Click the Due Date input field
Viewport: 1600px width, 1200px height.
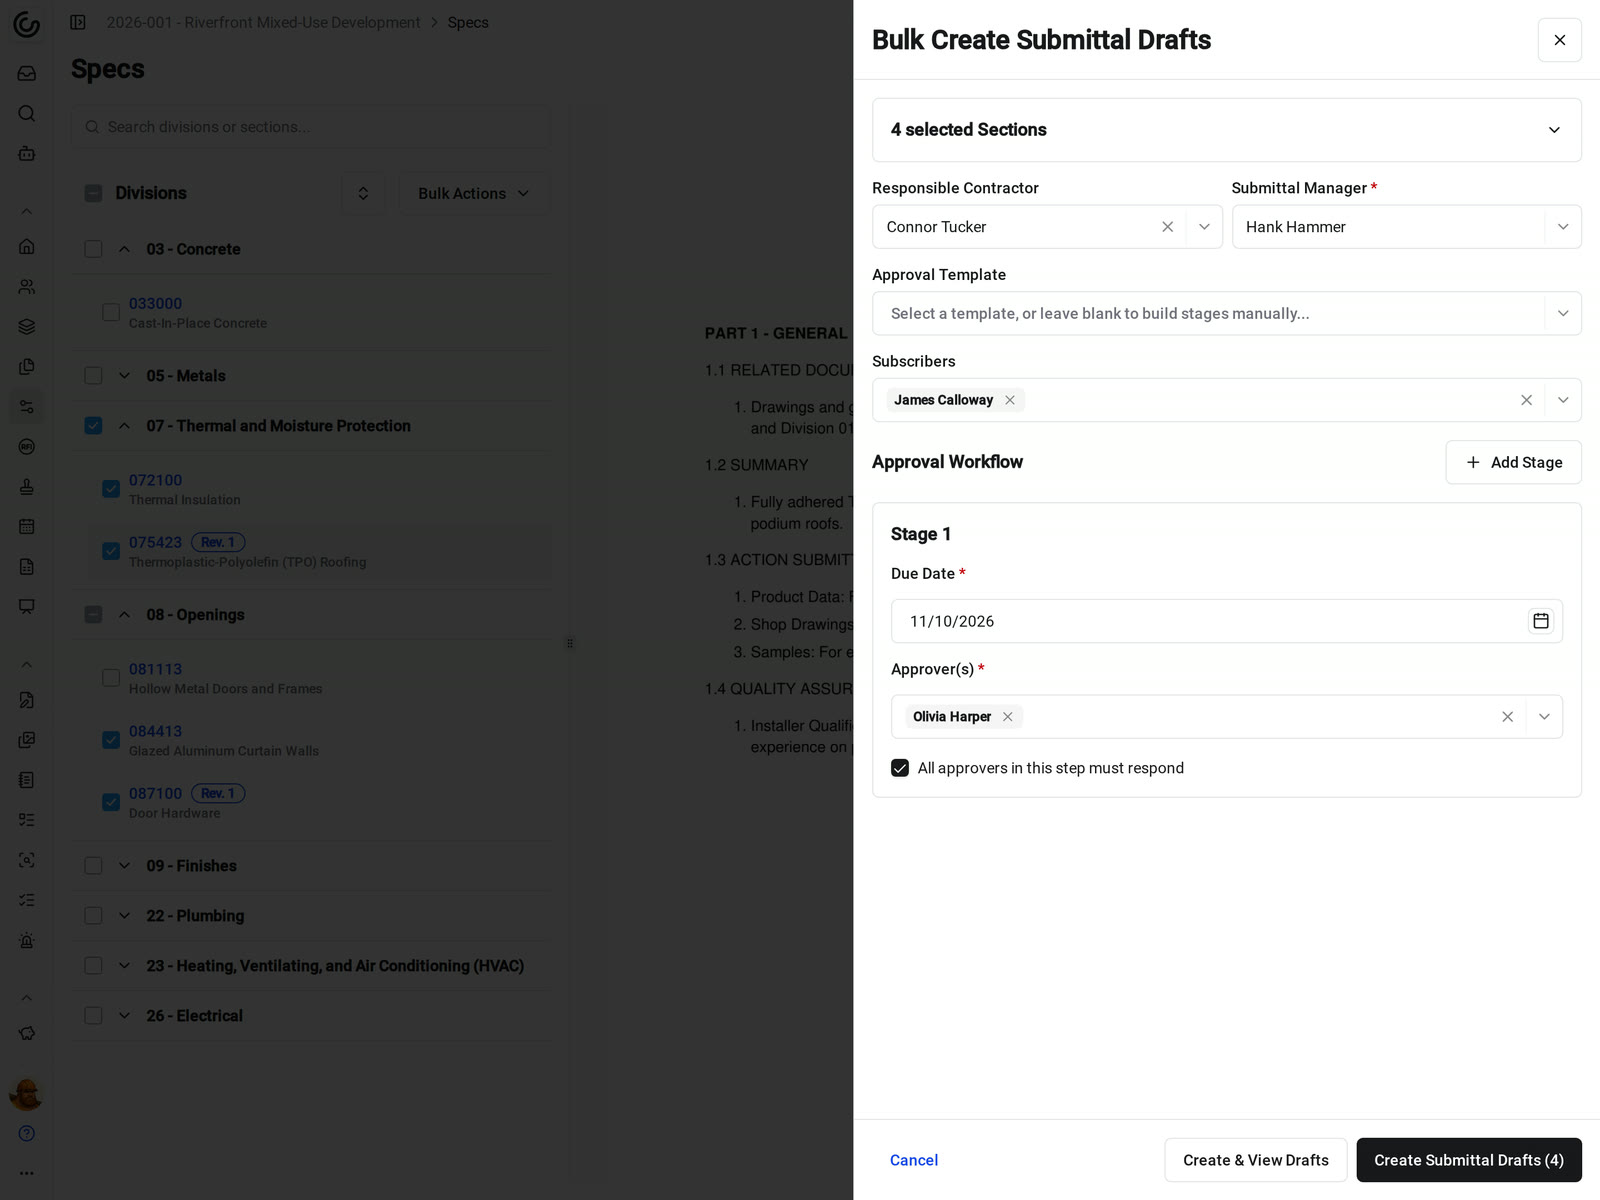click(x=1227, y=621)
